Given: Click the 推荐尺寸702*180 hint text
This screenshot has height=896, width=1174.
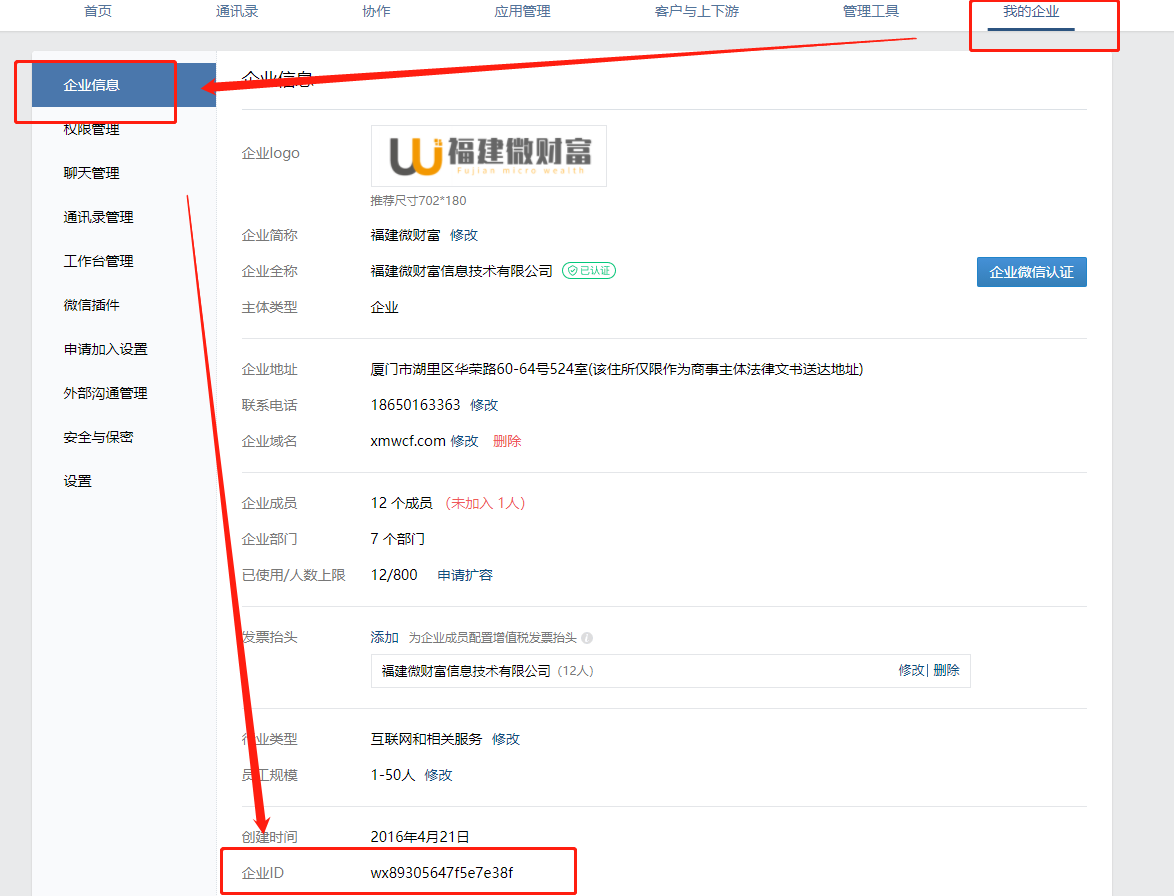Looking at the screenshot, I should (418, 201).
